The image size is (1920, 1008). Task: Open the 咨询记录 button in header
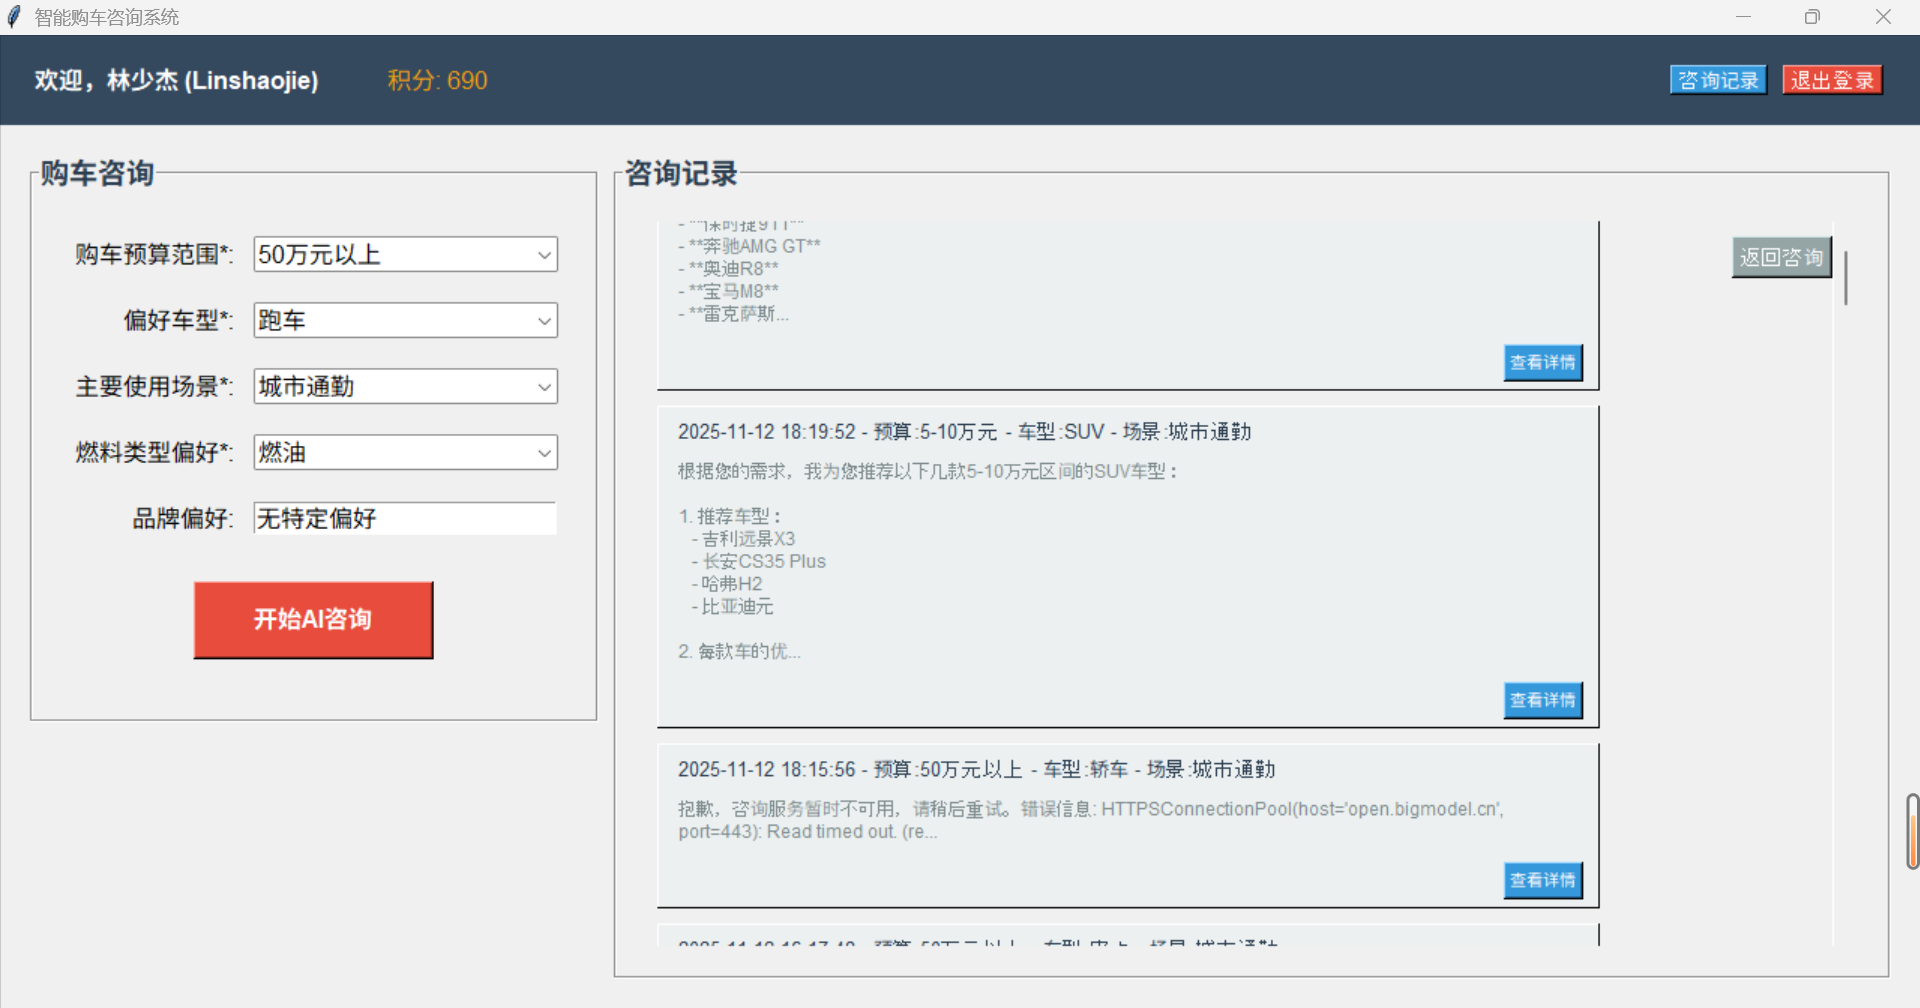pyautogui.click(x=1718, y=80)
